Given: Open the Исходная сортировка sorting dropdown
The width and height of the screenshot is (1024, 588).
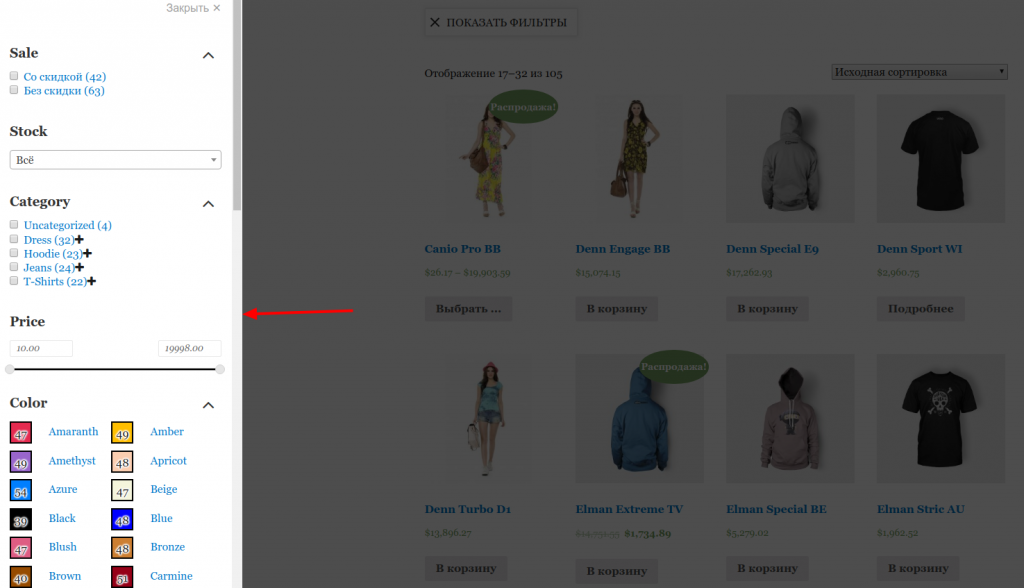Looking at the screenshot, I should tap(919, 72).
